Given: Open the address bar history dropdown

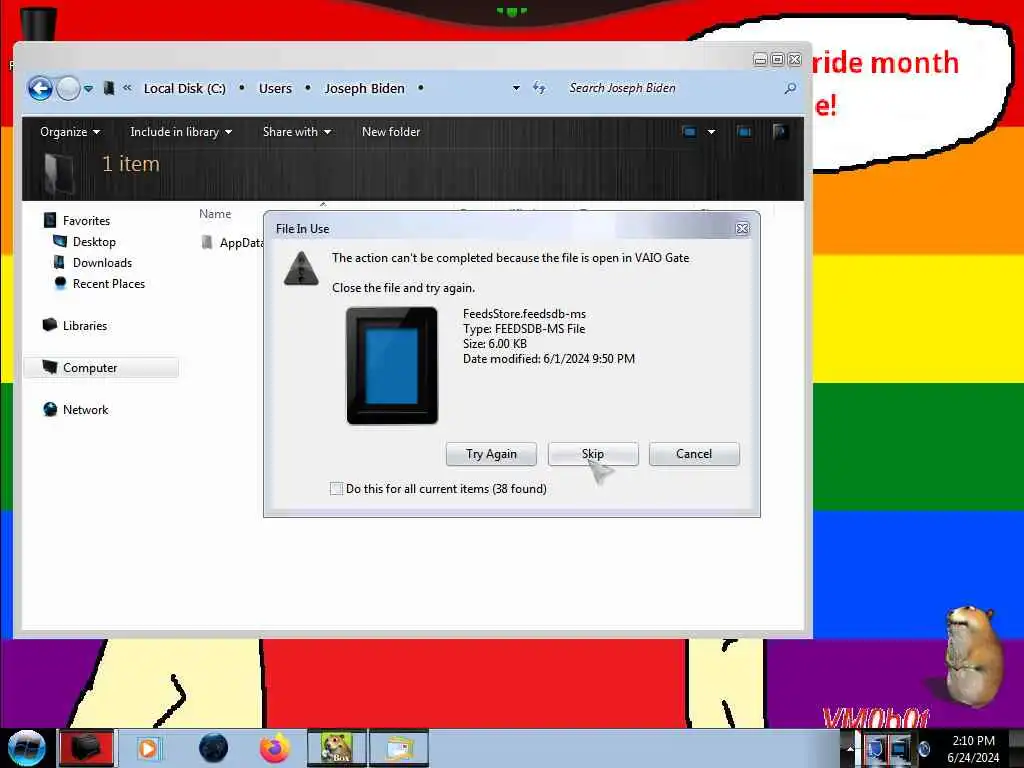Looking at the screenshot, I should (x=516, y=88).
